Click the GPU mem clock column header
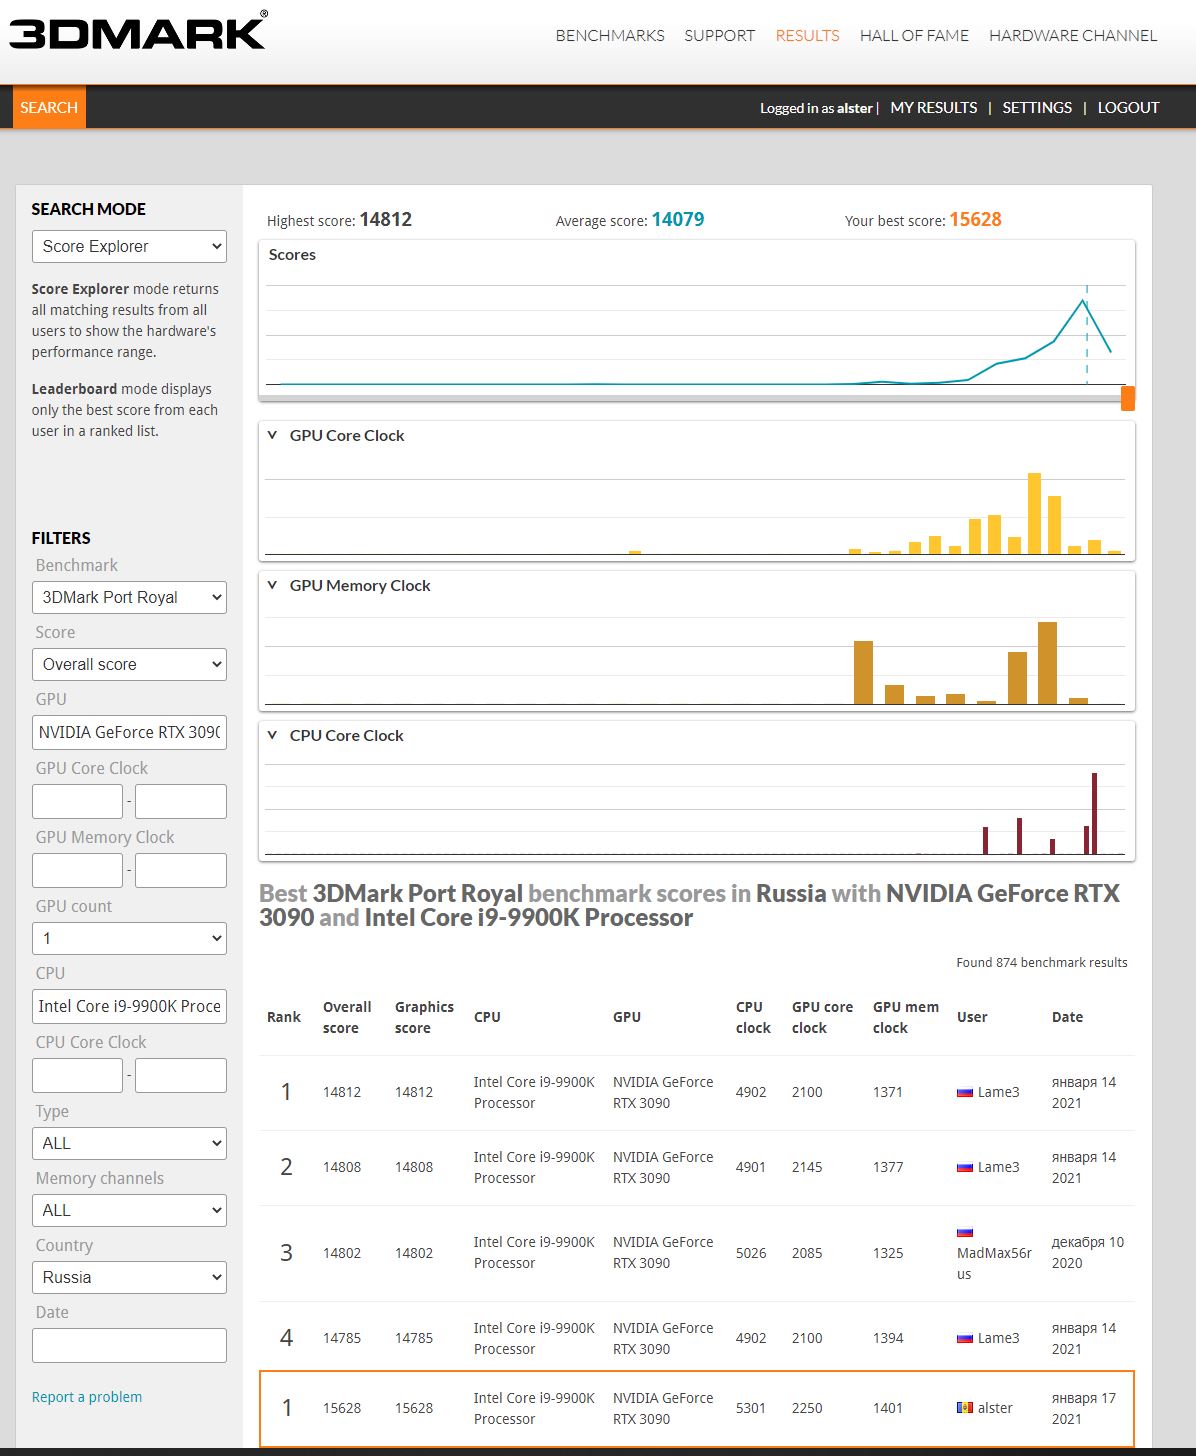1196x1456 pixels. coord(906,1017)
